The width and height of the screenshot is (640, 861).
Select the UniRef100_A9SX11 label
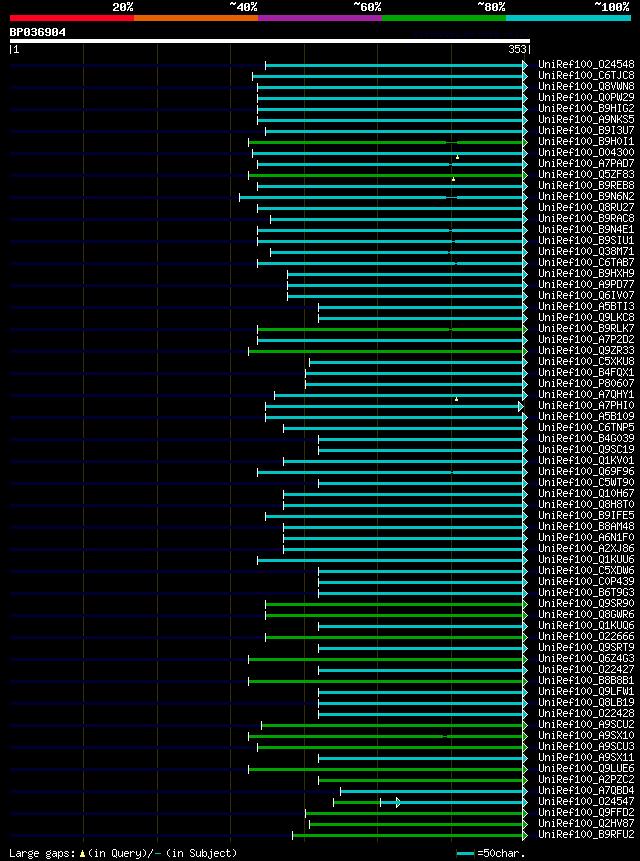pyautogui.click(x=586, y=758)
